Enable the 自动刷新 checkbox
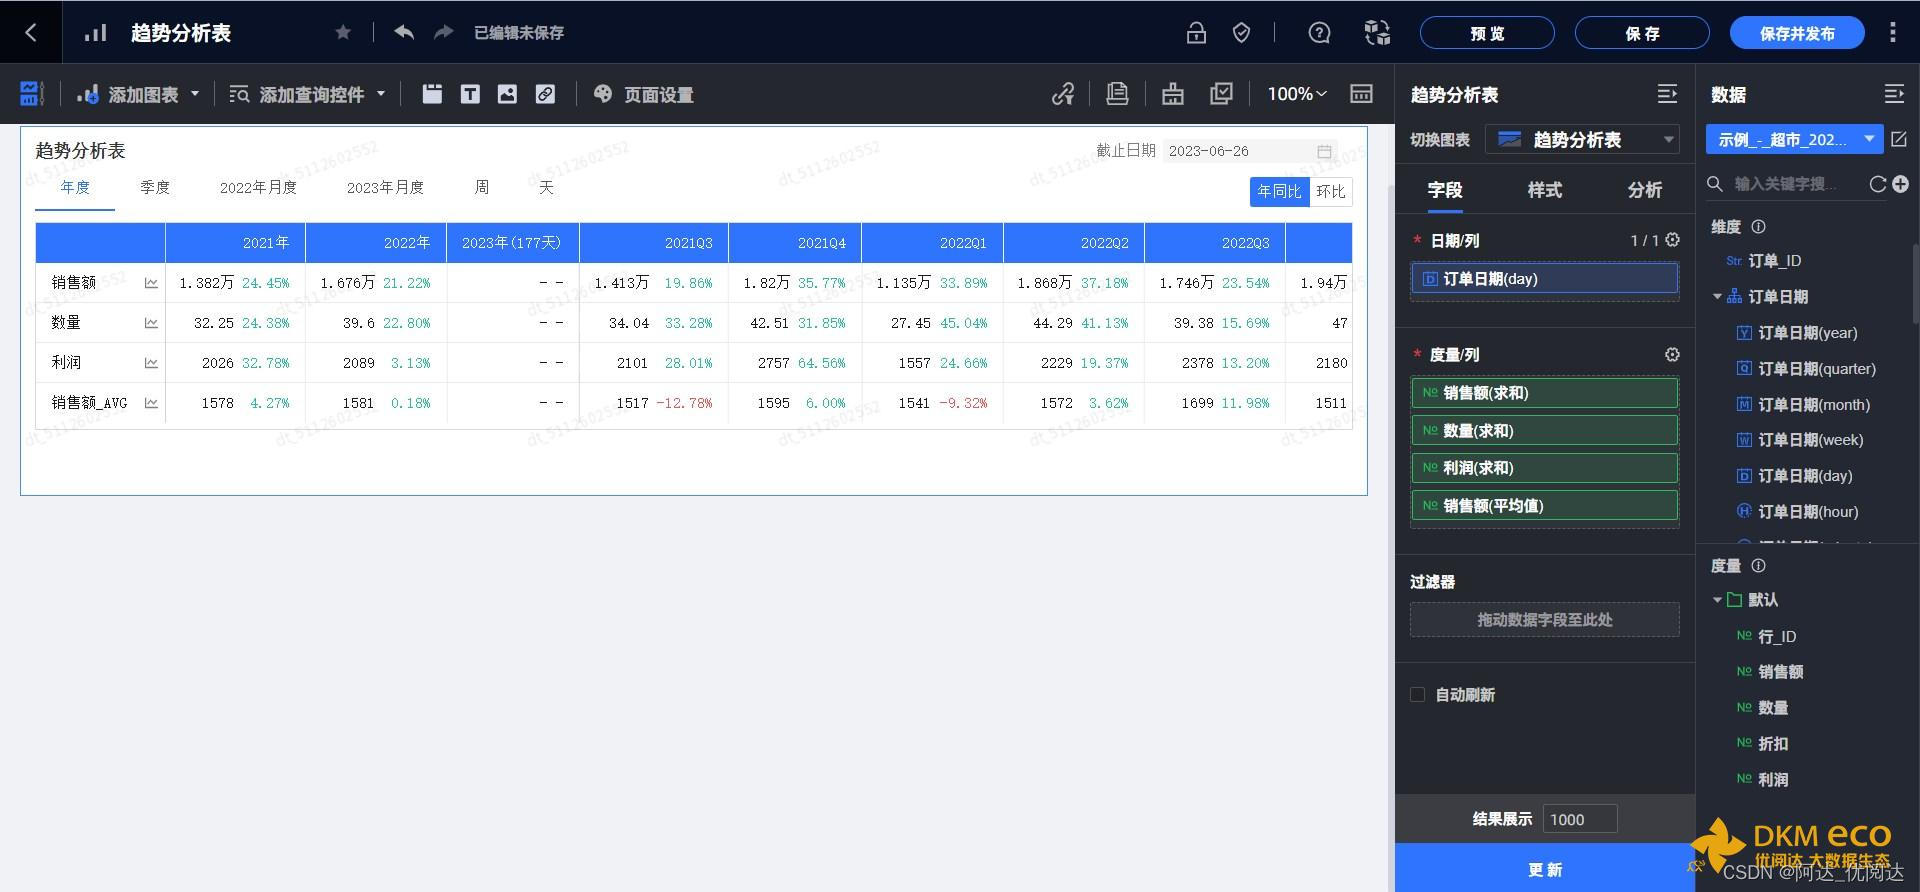The height and width of the screenshot is (892, 1920). click(x=1417, y=694)
